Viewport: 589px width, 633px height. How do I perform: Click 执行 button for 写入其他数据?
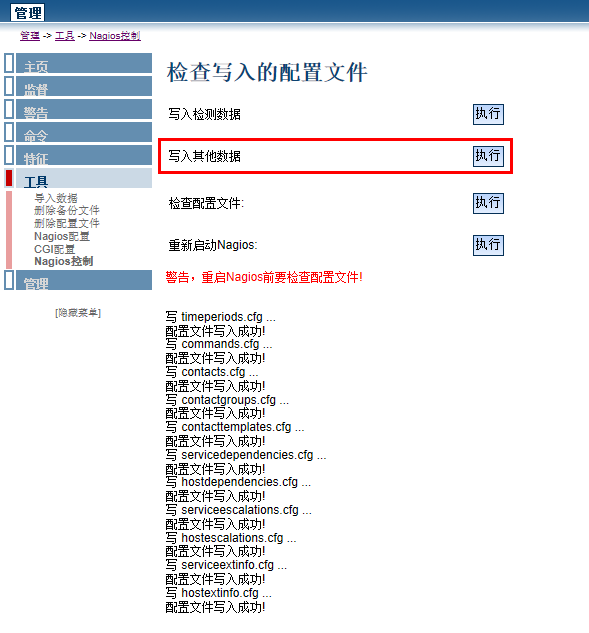[x=488, y=156]
